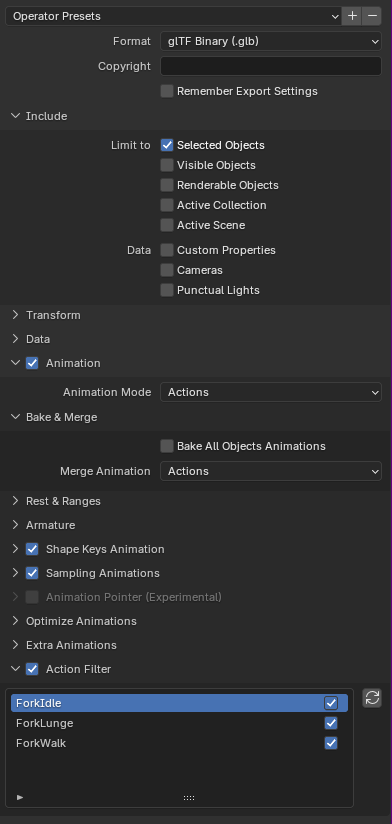Collapse the Include section
Viewport: 392px width, 824px height.
(x=16, y=116)
